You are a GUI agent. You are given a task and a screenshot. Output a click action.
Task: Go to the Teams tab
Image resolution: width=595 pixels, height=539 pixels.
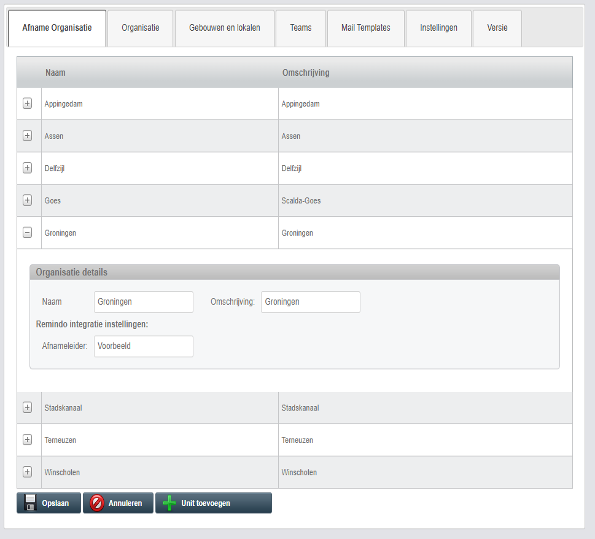click(301, 28)
